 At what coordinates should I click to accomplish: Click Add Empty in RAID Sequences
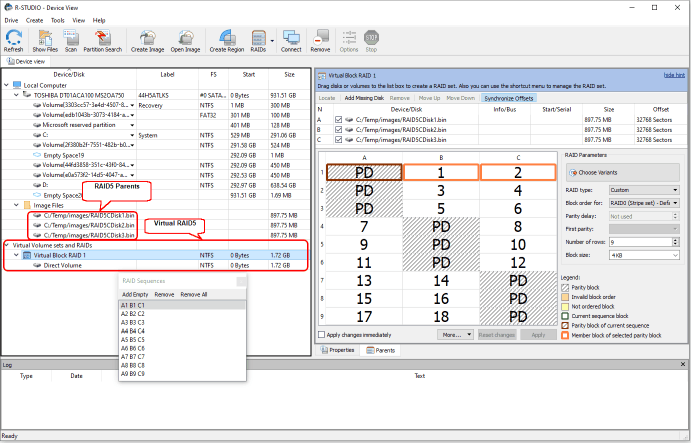[135, 294]
